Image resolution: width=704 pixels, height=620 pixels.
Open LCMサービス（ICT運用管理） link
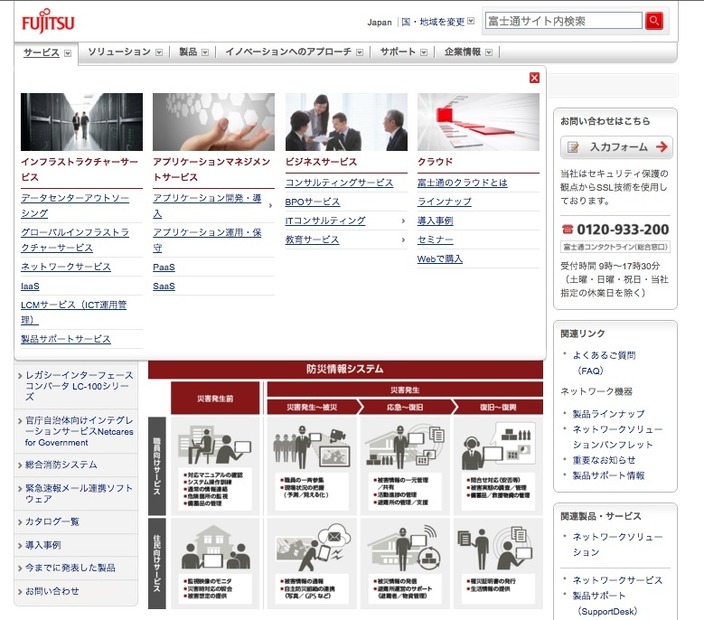point(74,312)
